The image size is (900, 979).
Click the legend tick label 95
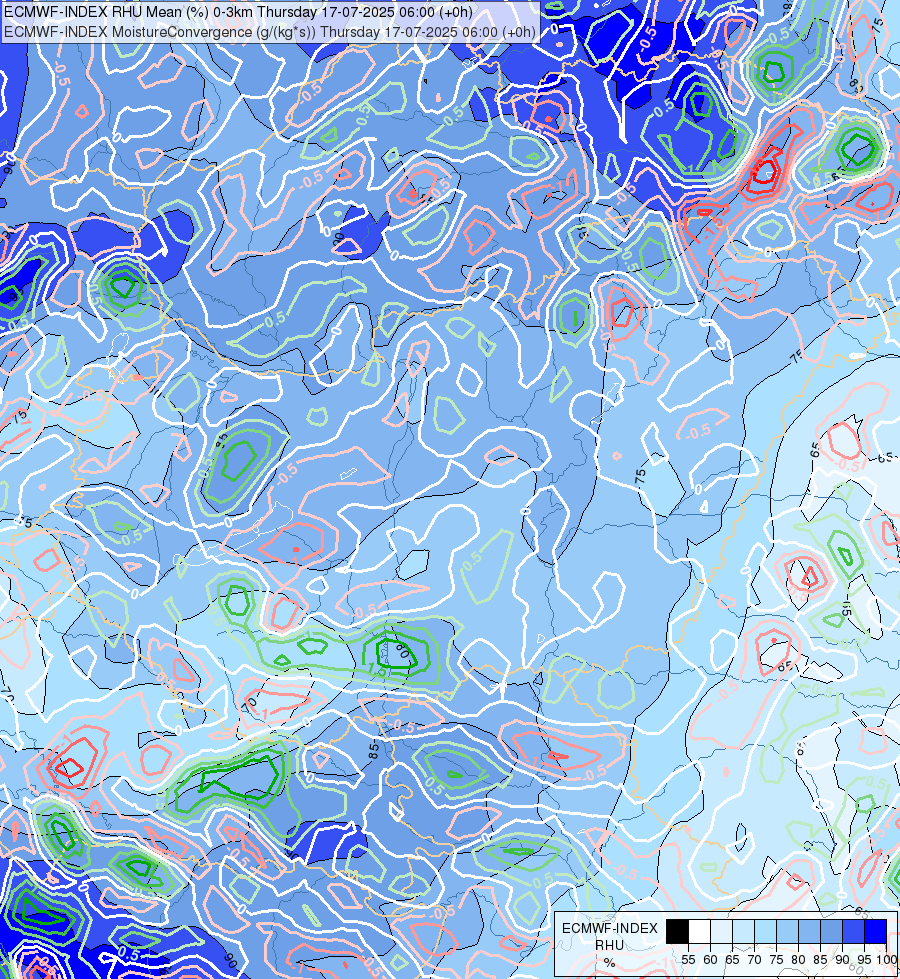[864, 960]
